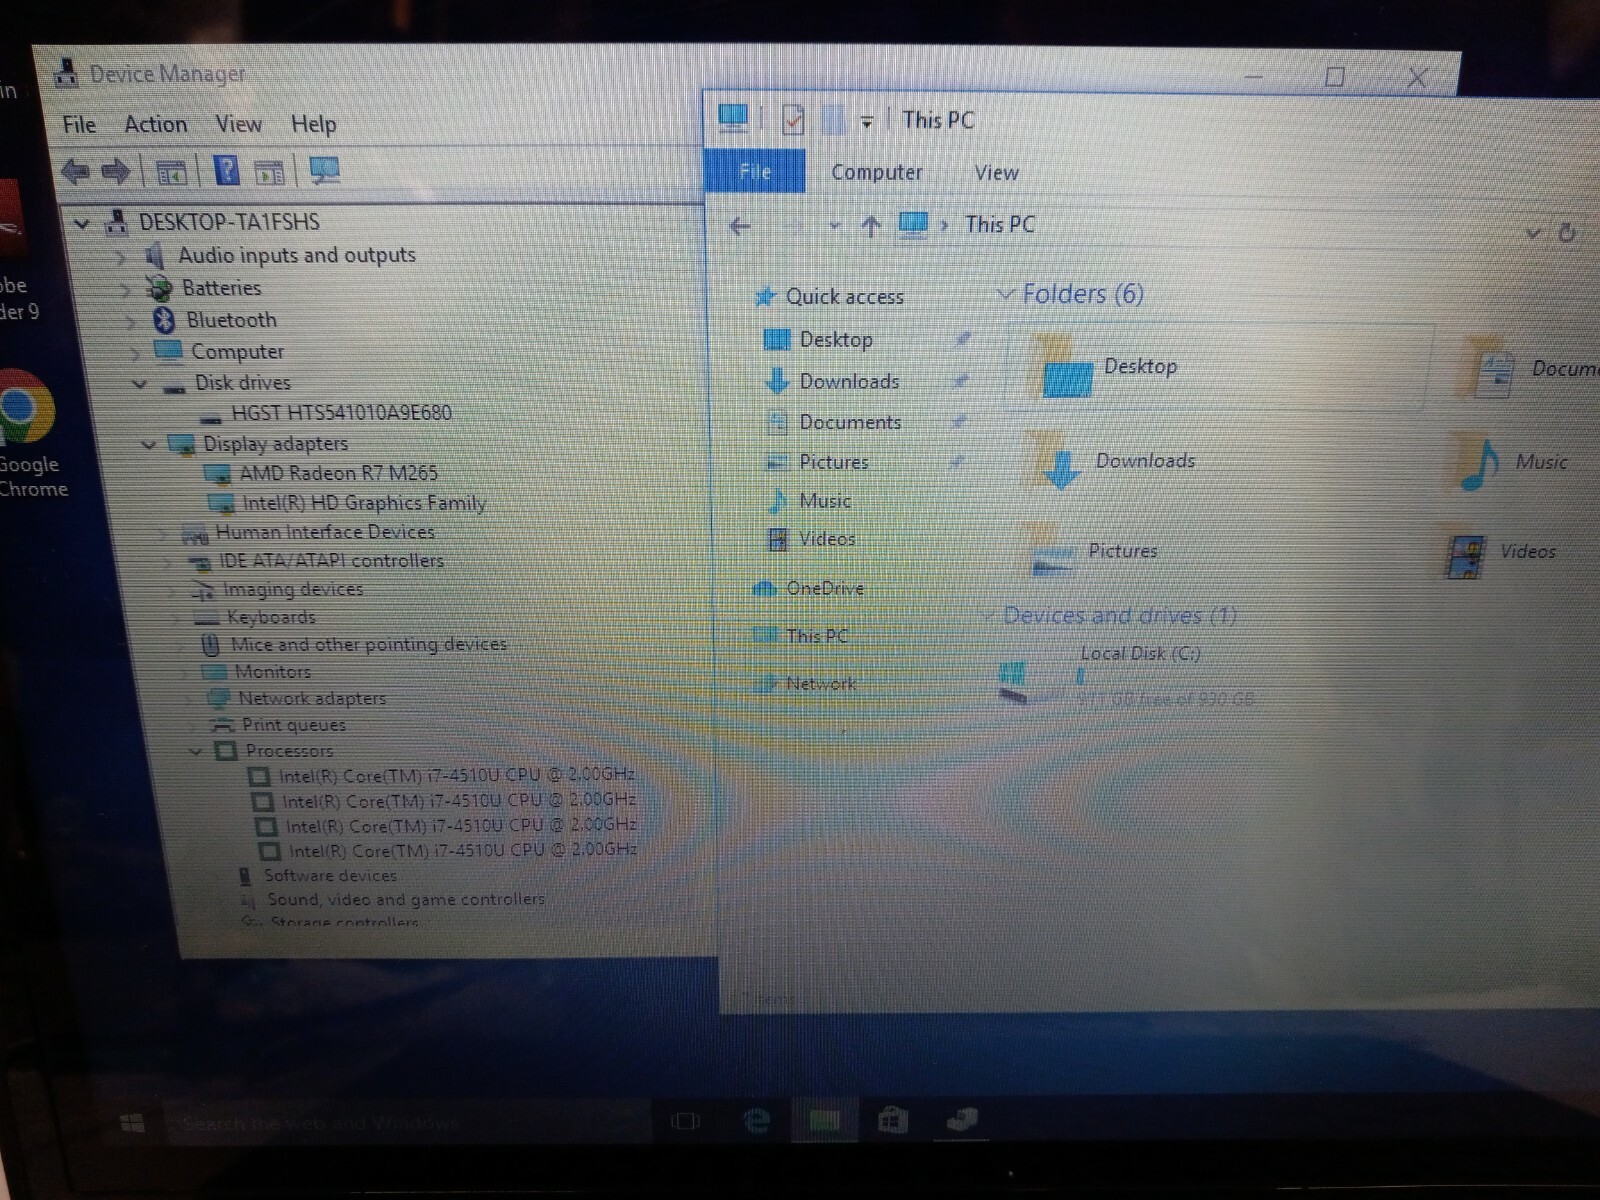Open the Help icon in Device Manager toolbar

coord(227,171)
